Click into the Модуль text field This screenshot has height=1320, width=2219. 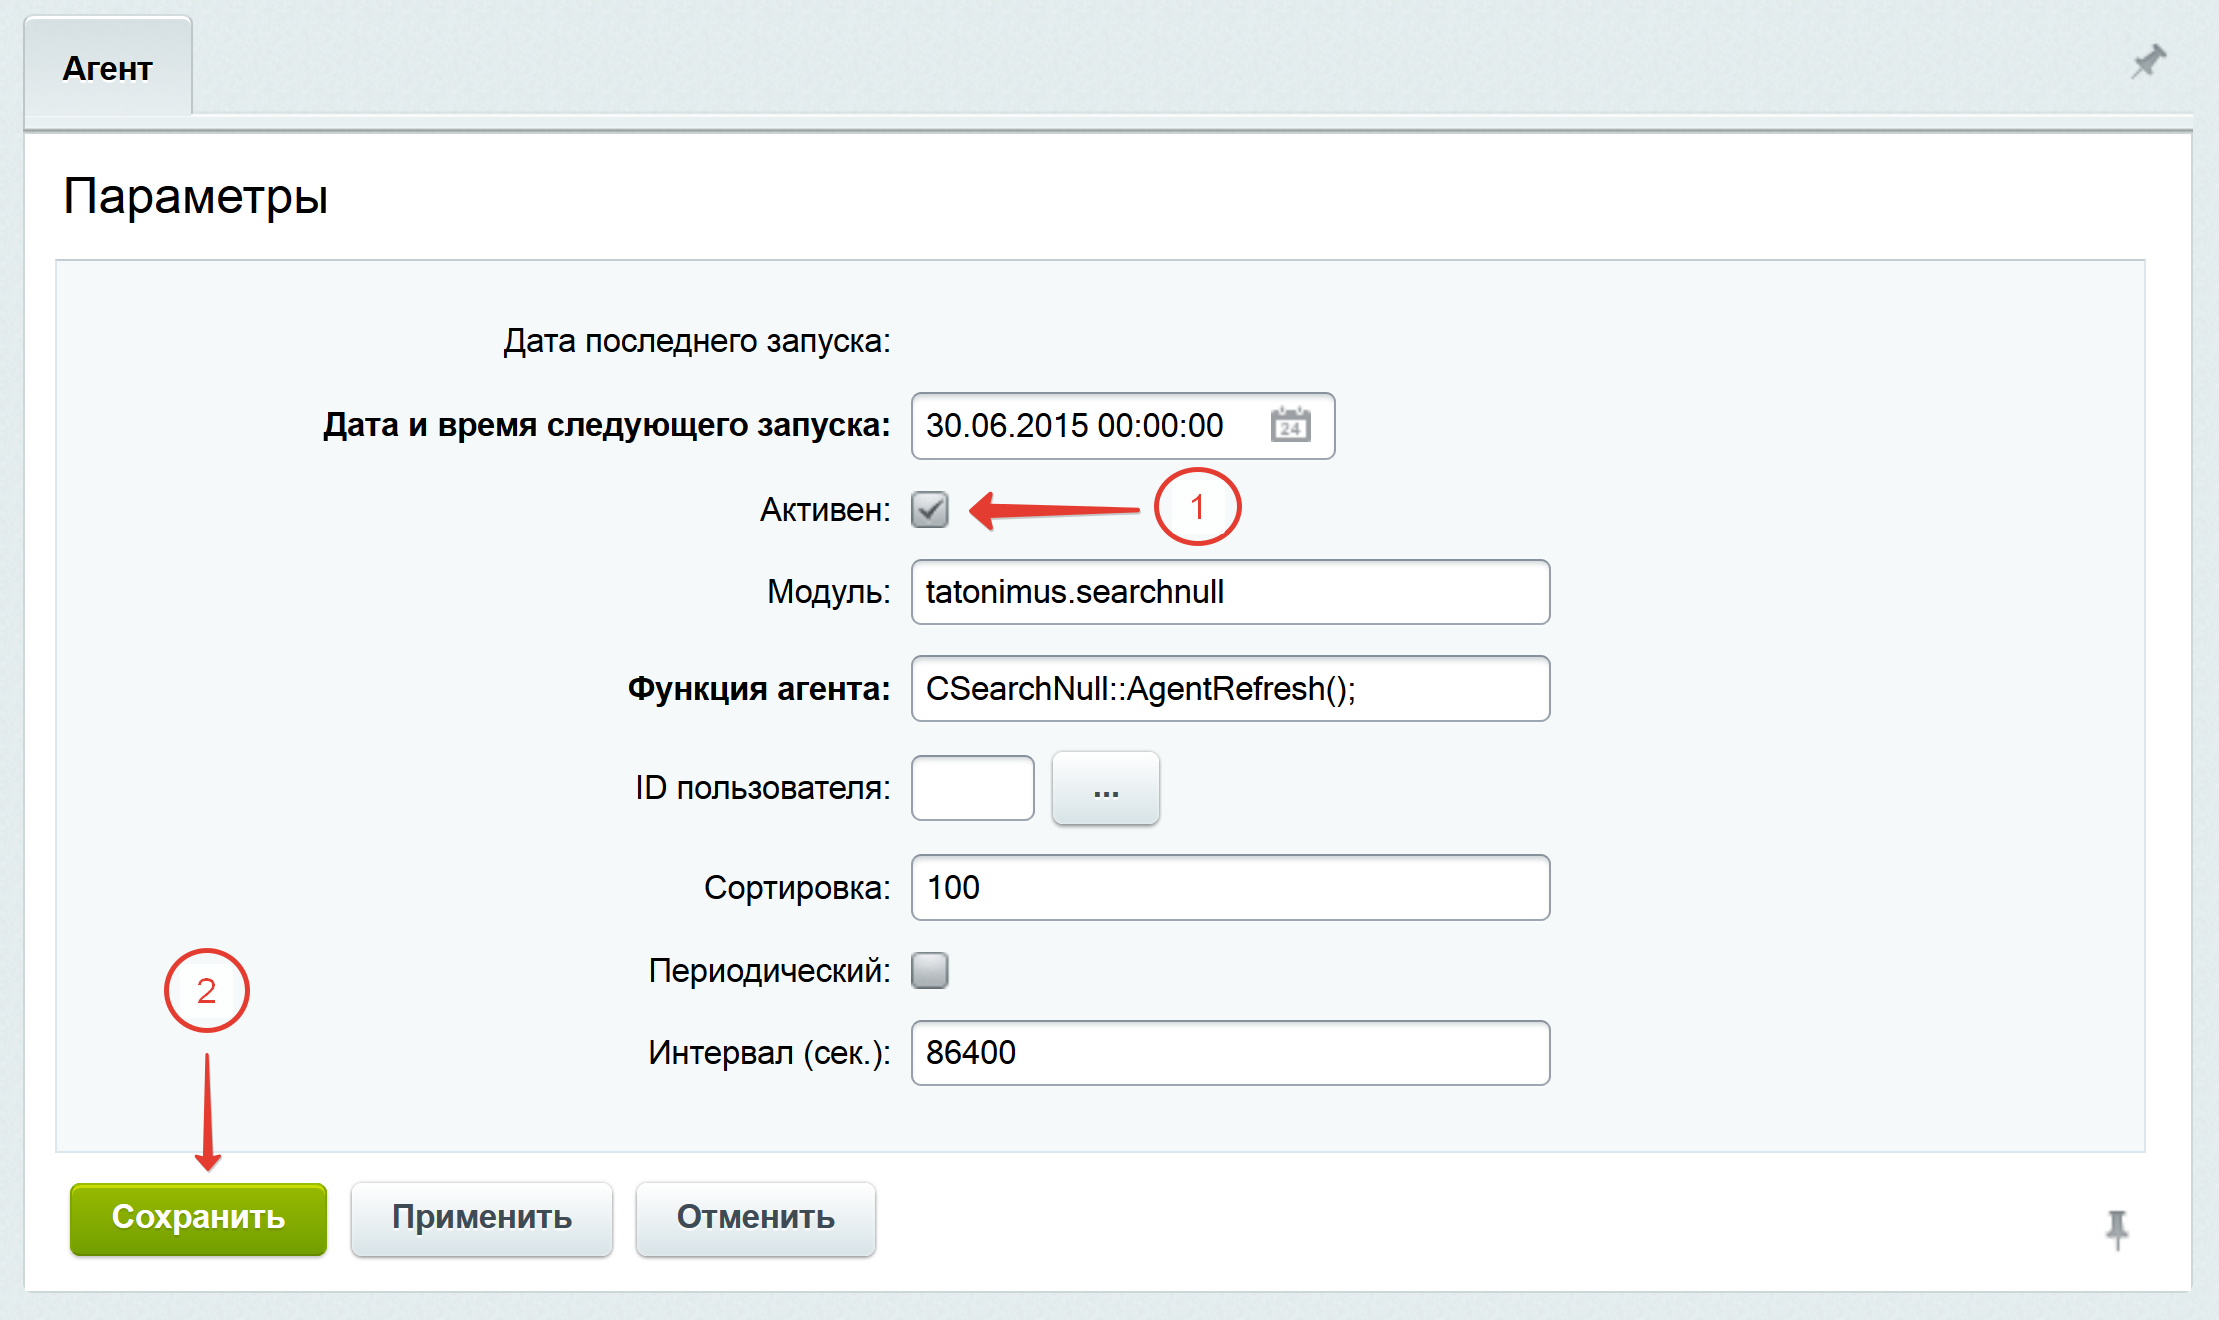coord(1230,592)
